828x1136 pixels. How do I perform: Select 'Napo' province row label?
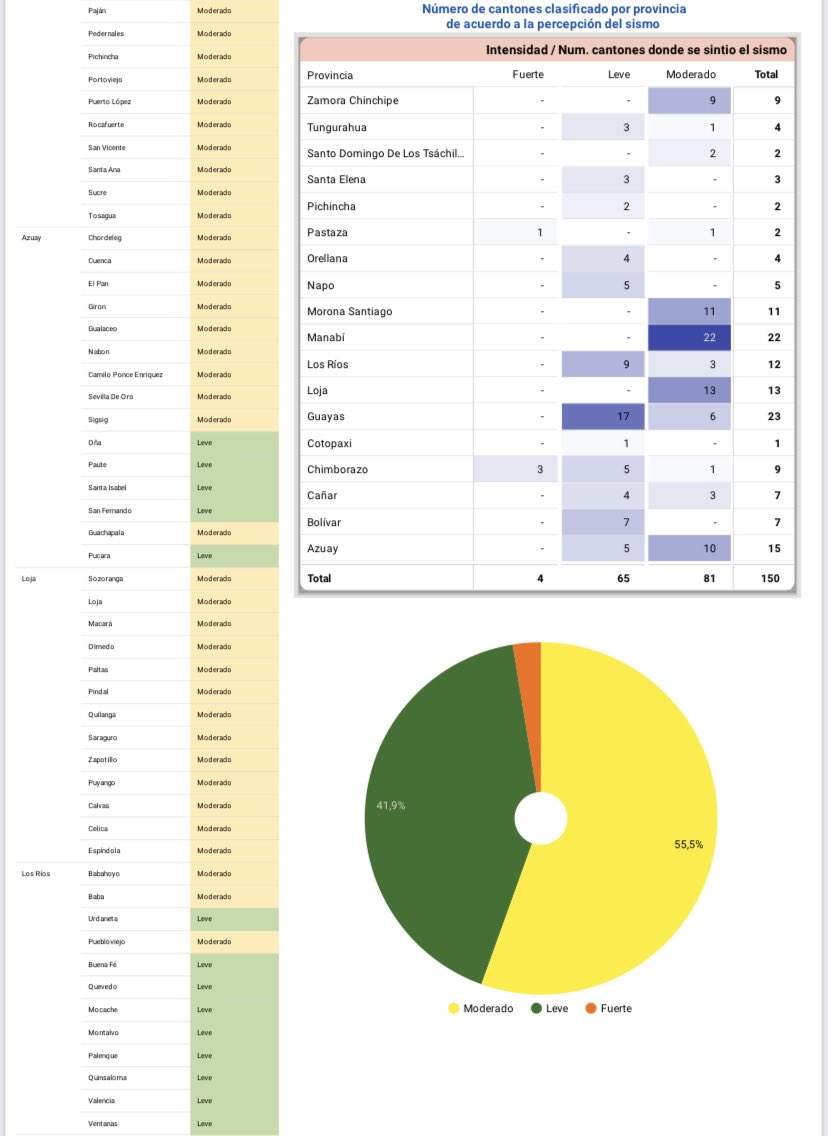coord(320,285)
